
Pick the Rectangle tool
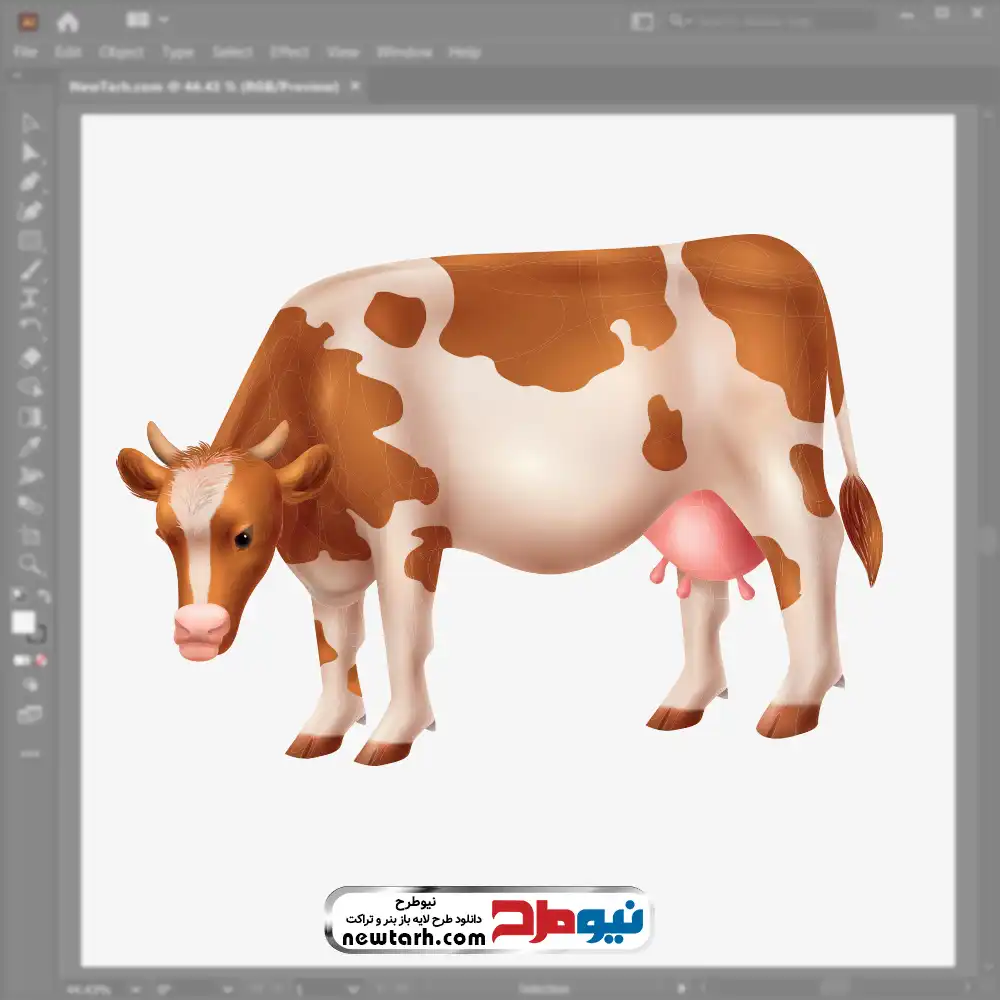[x=30, y=241]
